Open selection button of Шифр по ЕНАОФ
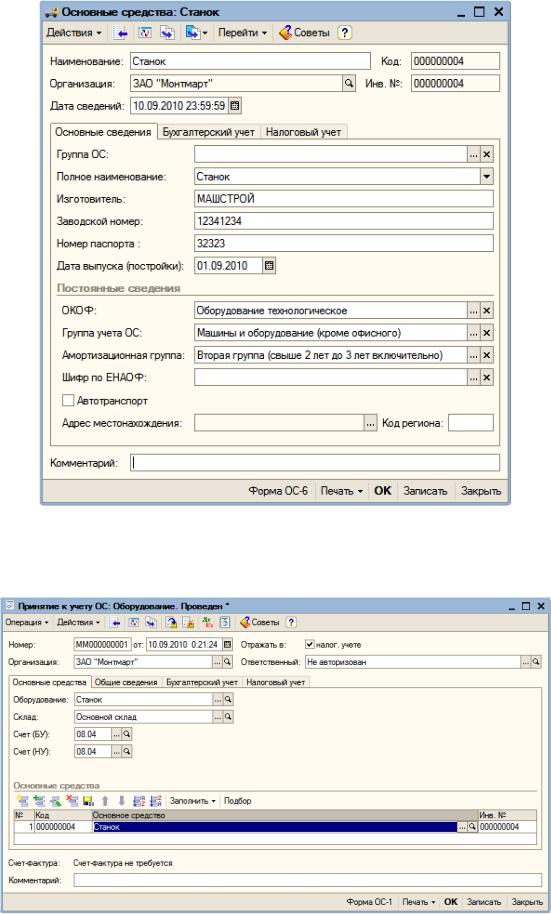Image resolution: width=551 pixels, height=914 pixels. 473,378
